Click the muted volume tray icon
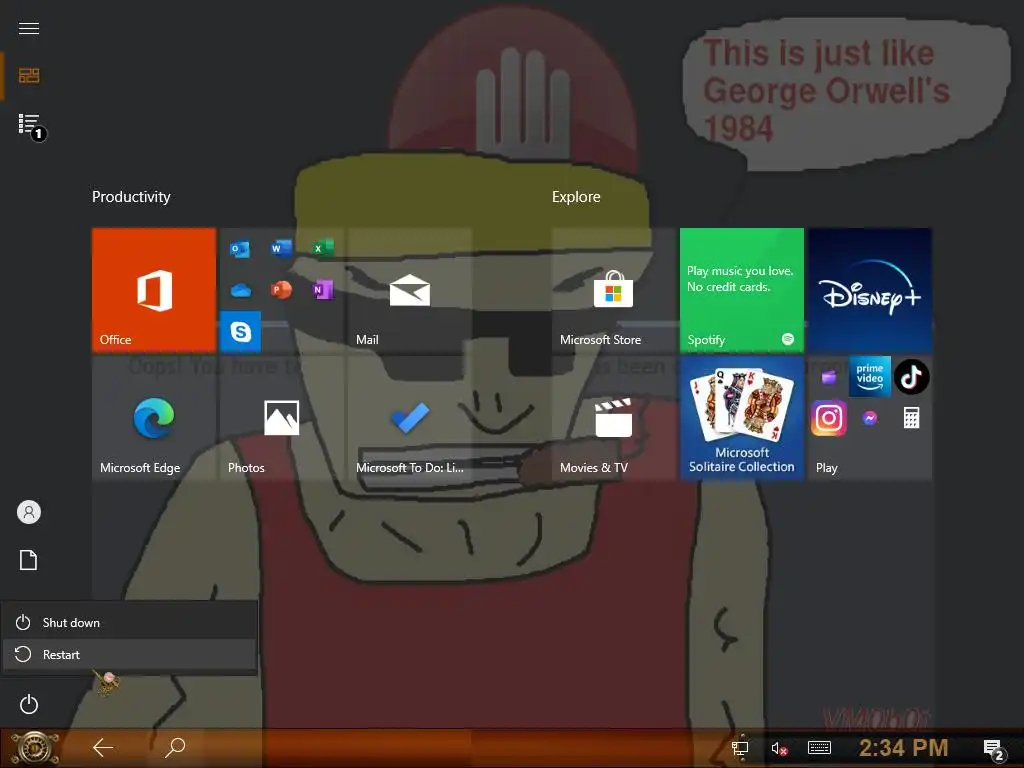Viewport: 1024px width, 768px height. (x=778, y=748)
